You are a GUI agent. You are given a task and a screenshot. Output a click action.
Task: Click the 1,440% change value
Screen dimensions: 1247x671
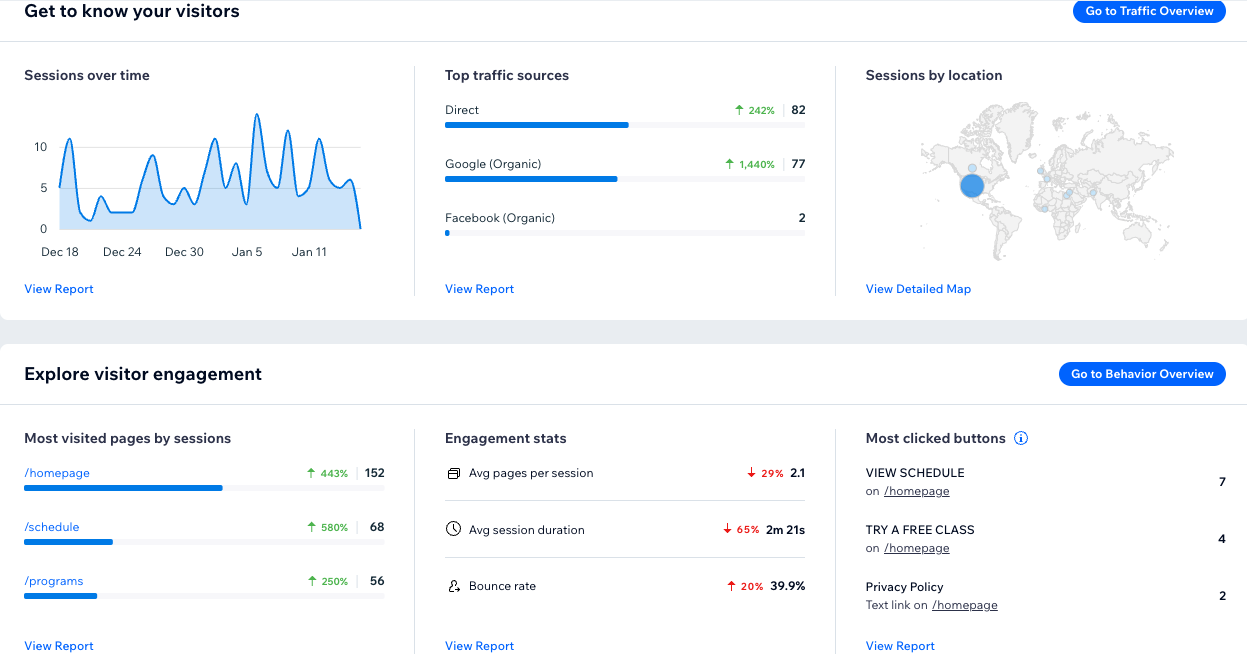[x=757, y=164]
